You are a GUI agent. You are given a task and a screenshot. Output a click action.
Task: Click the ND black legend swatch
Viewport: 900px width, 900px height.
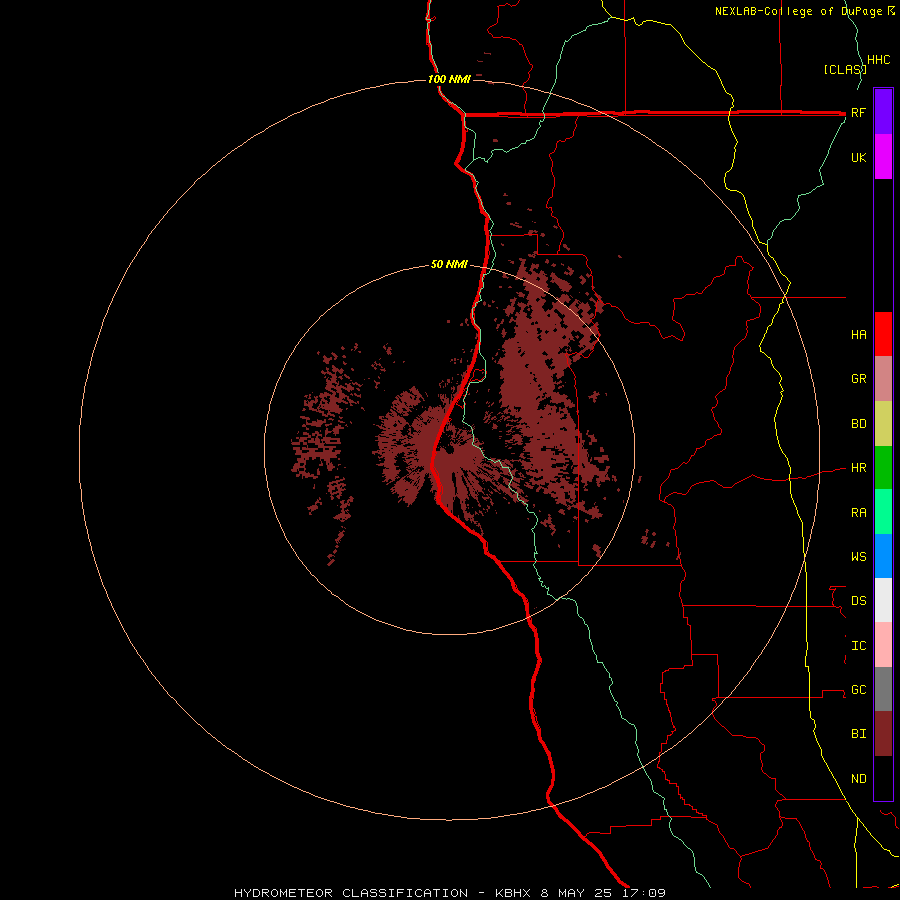[x=883, y=778]
